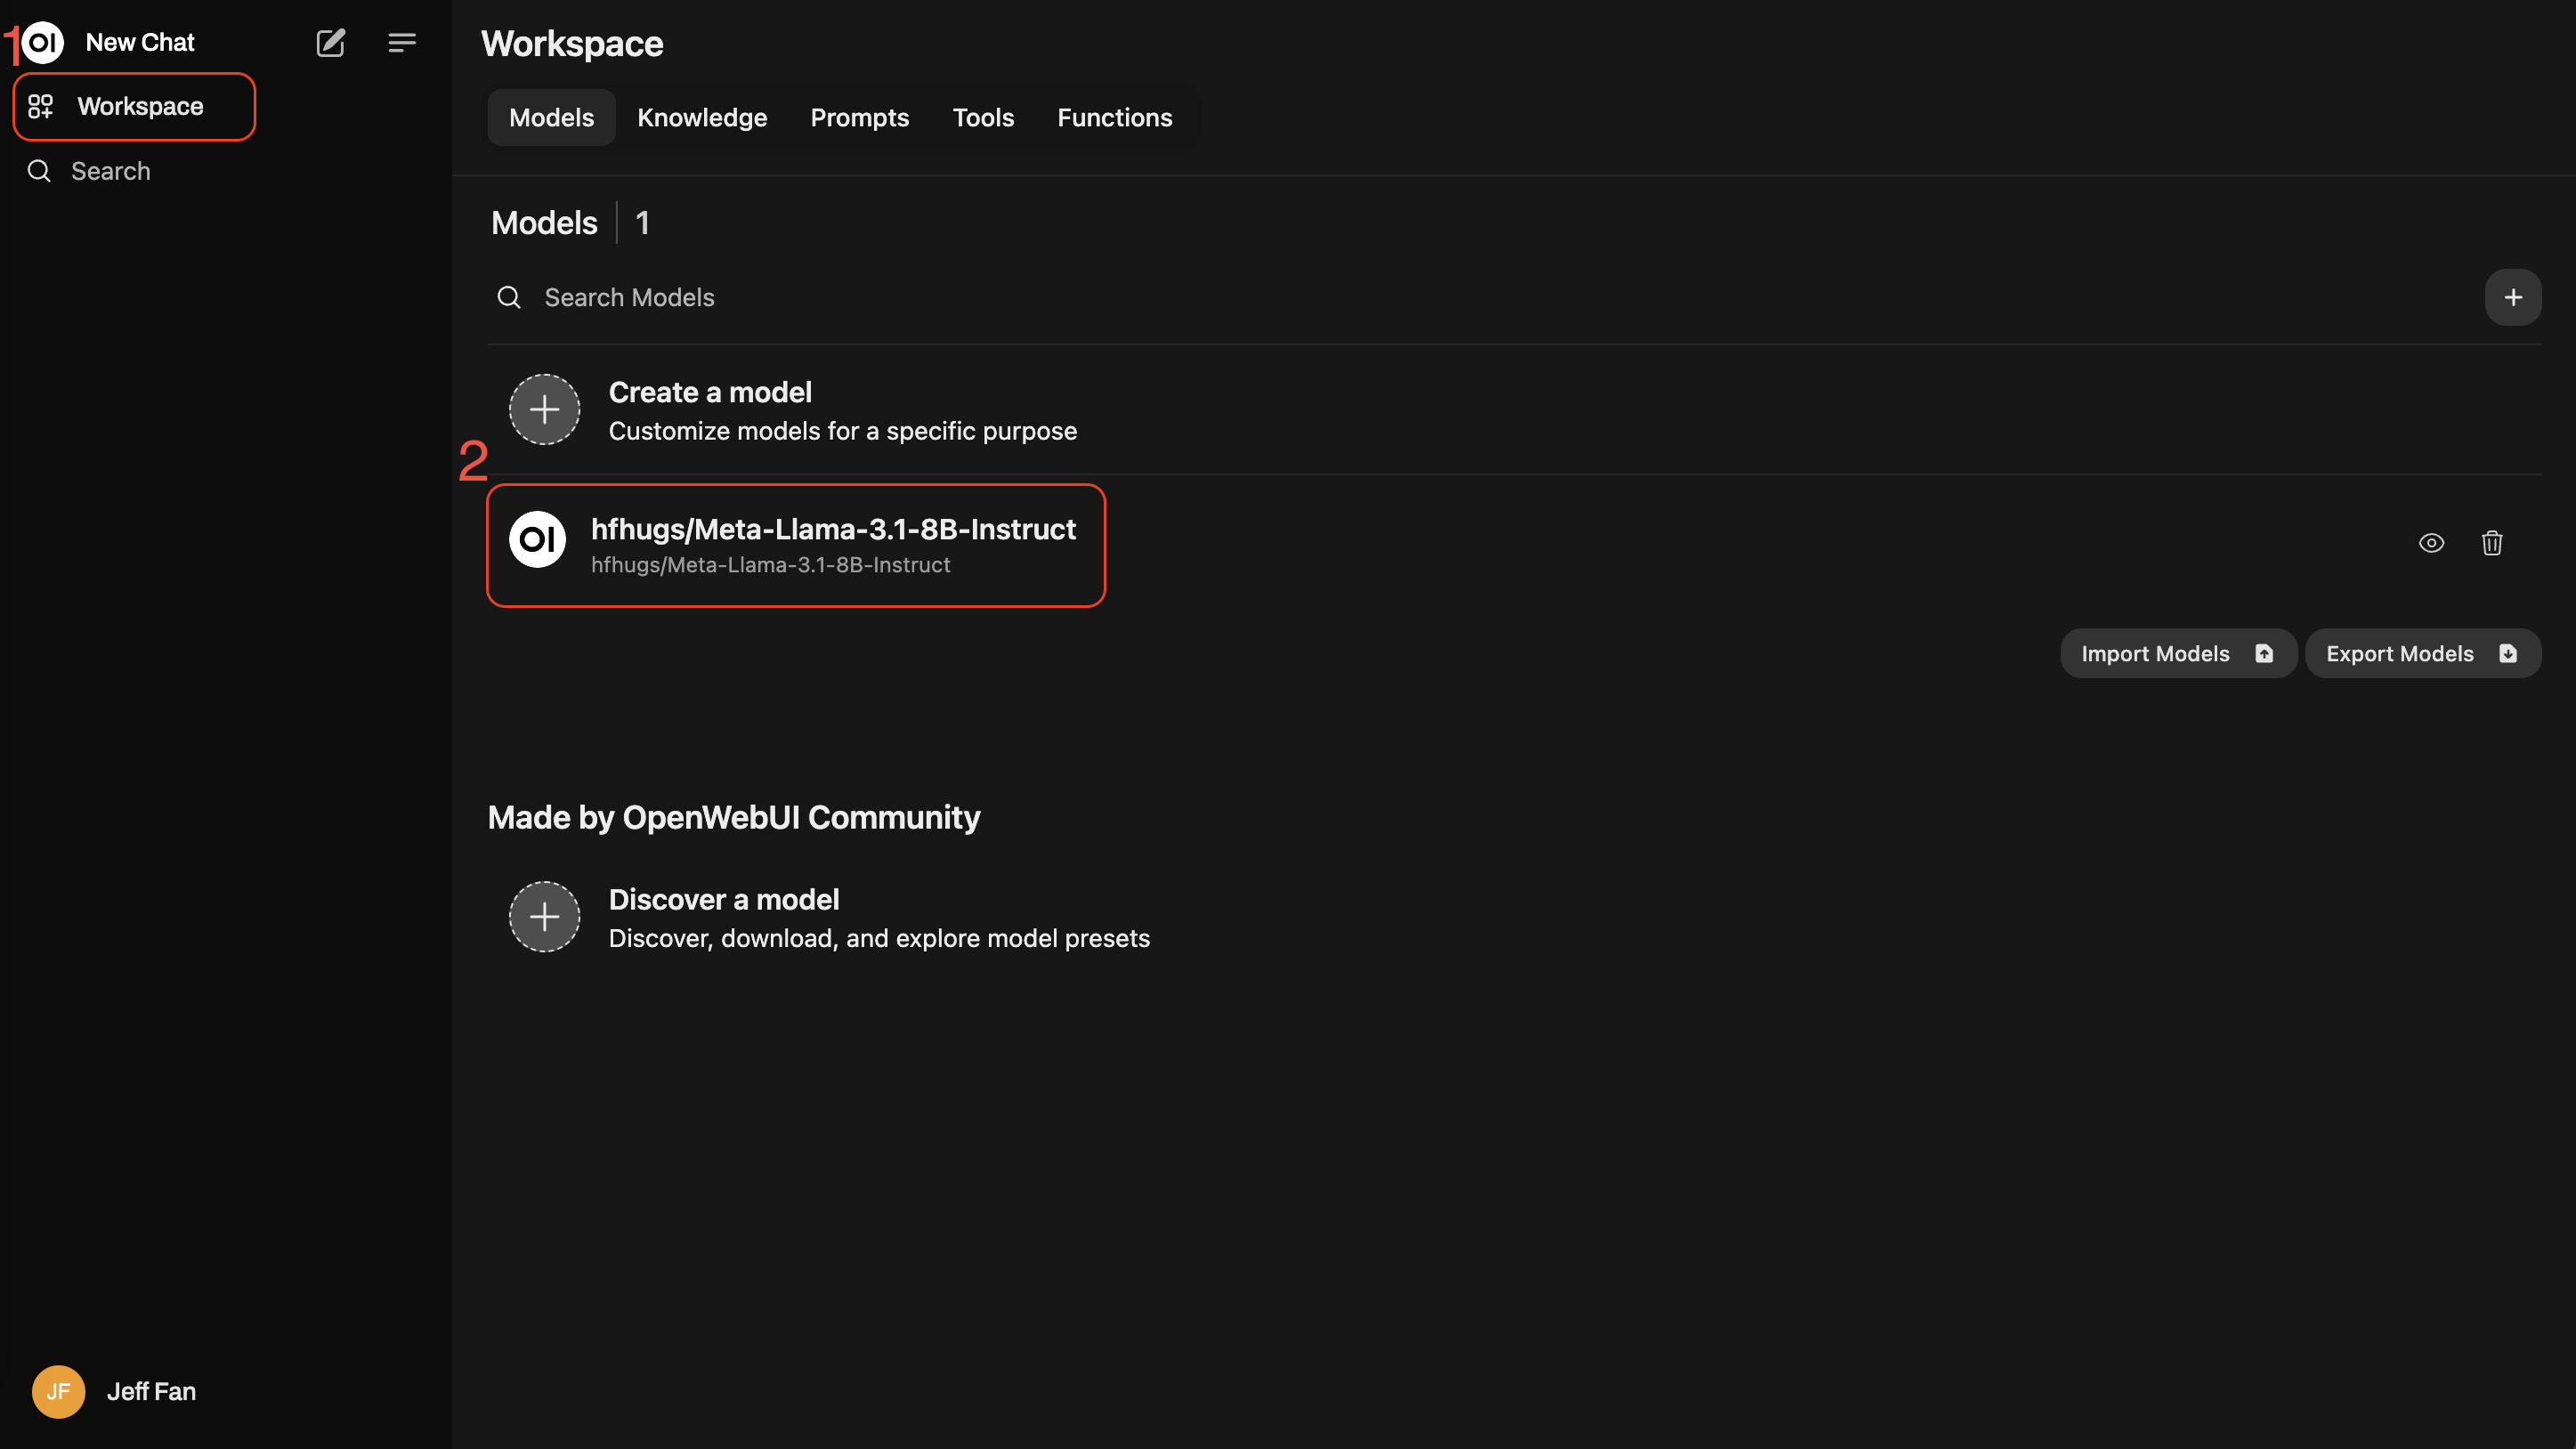The height and width of the screenshot is (1449, 2576).
Task: Switch to the Knowledge tab
Action: pos(702,118)
